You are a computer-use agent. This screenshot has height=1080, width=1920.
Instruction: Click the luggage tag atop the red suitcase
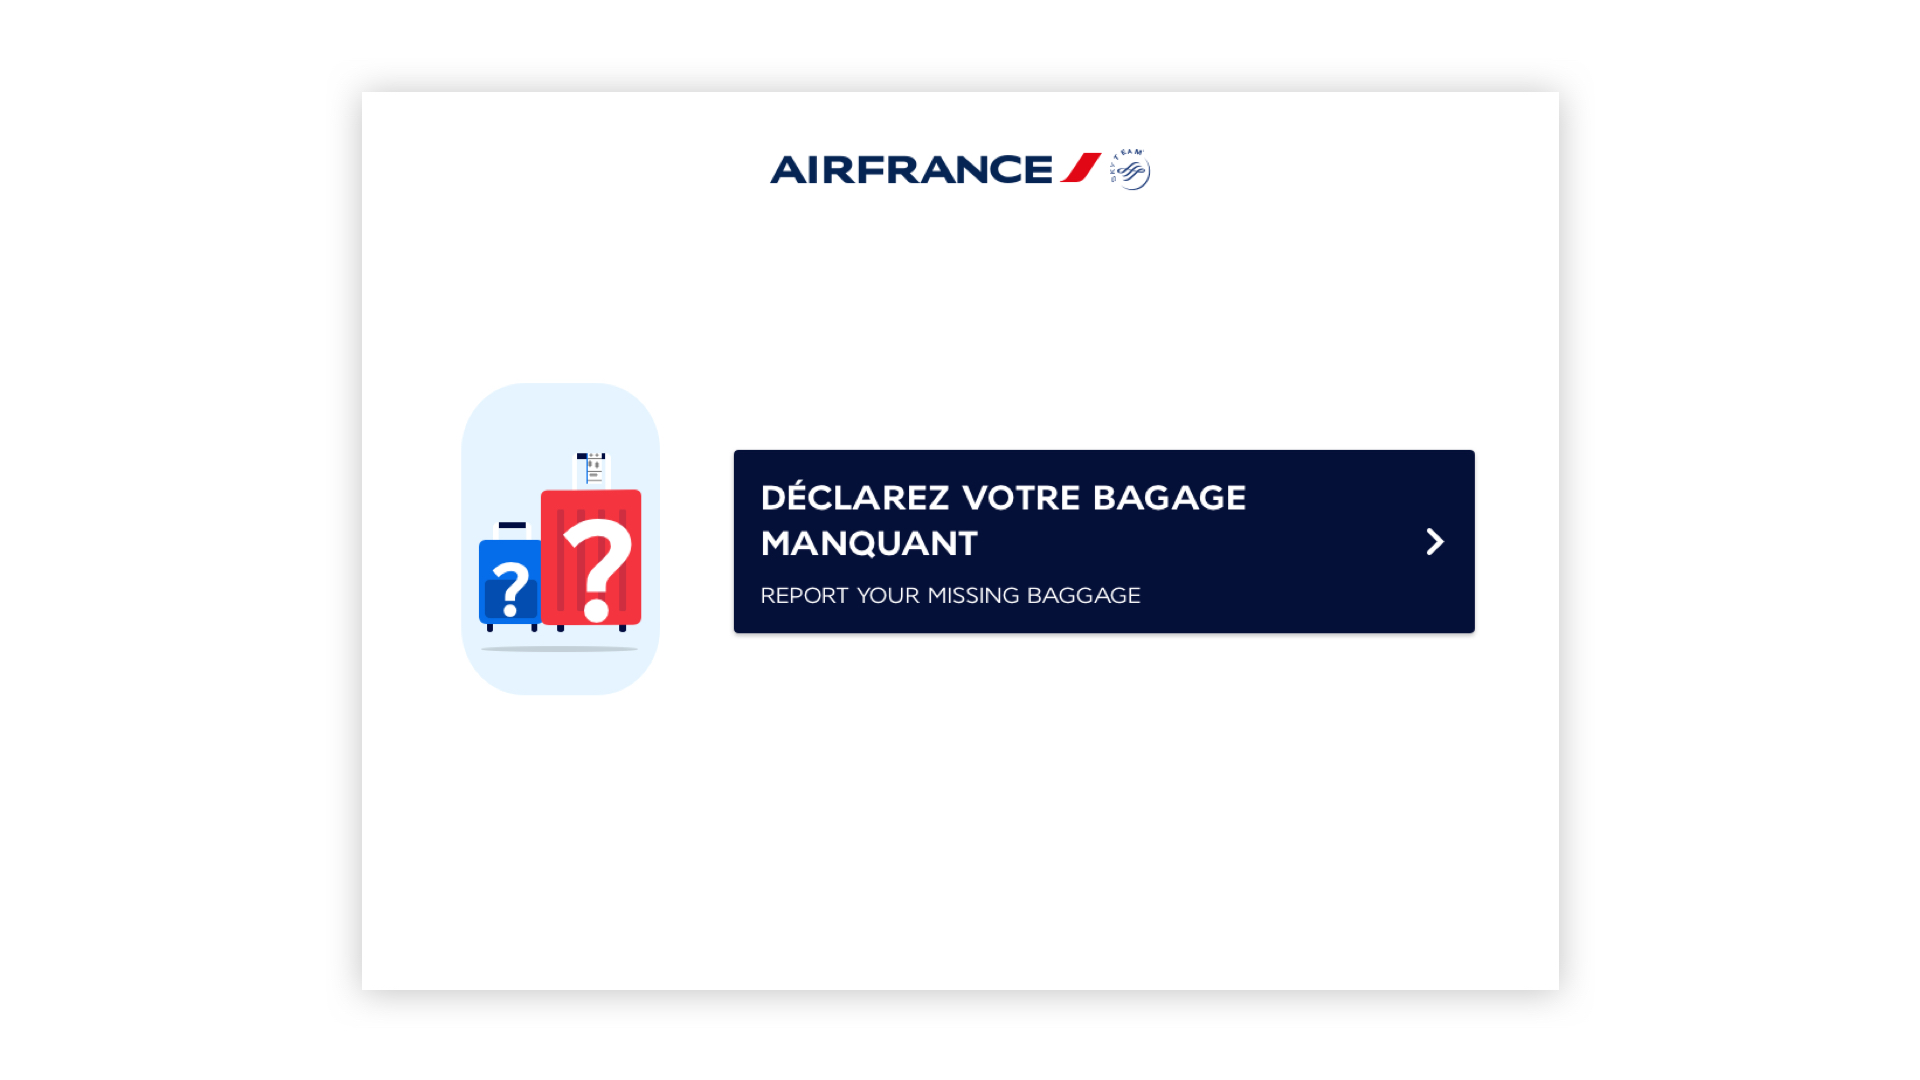point(592,470)
